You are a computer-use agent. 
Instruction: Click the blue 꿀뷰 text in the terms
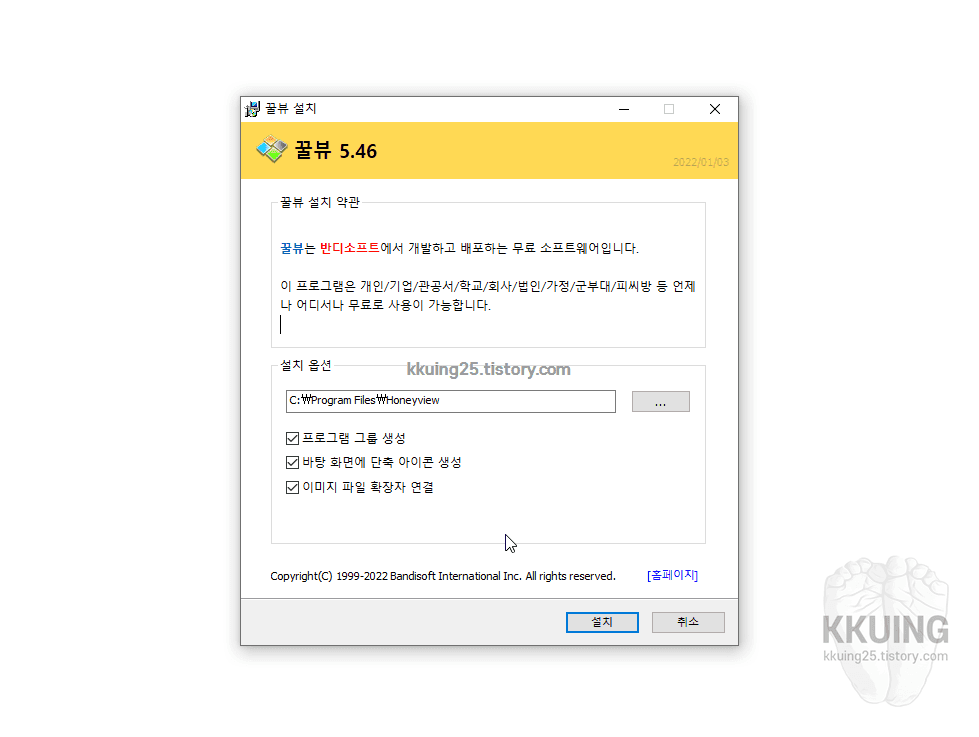pyautogui.click(x=292, y=248)
